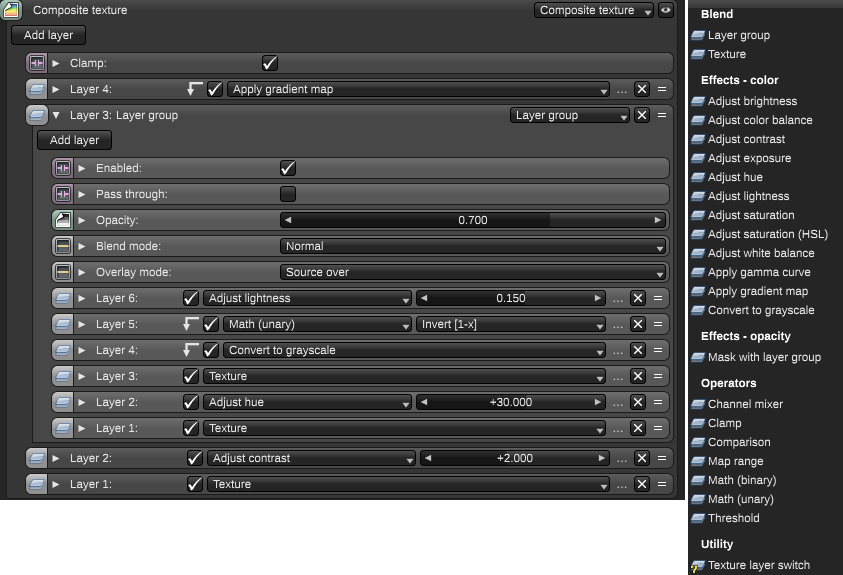Click the layer icon next to Threshold
The image size is (843, 575).
pos(698,518)
